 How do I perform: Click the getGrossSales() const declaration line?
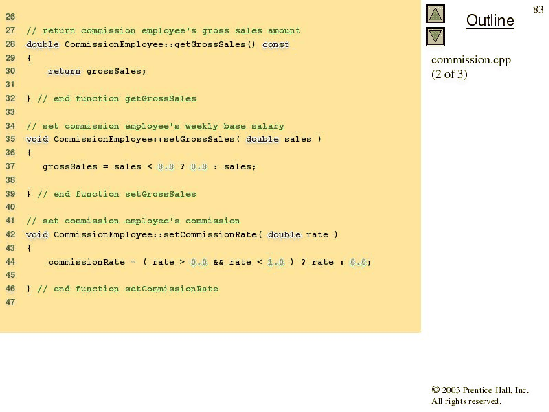coord(158,44)
